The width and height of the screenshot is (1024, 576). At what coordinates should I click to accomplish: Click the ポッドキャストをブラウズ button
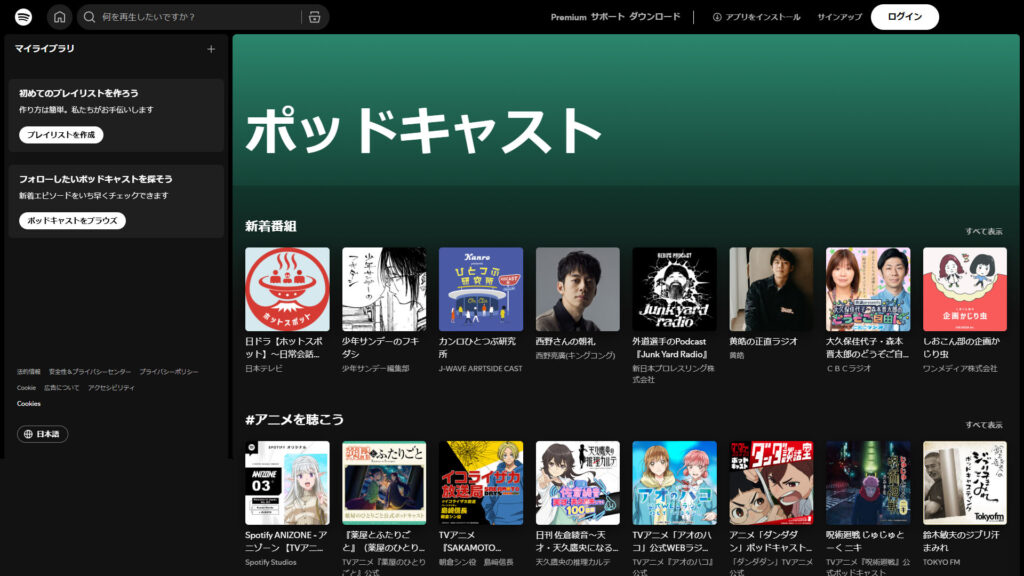72,221
